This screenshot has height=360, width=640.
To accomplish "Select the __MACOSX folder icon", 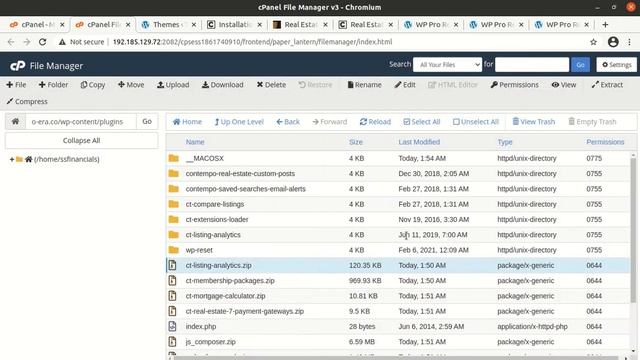I will 173,158.
